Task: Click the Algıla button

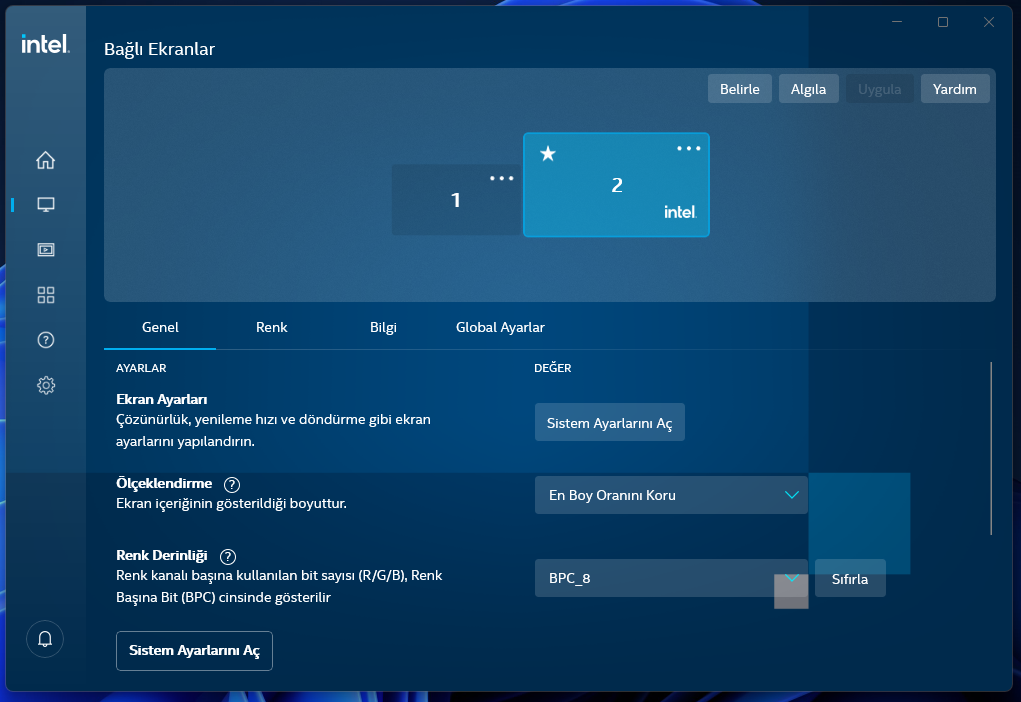Action: [808, 89]
